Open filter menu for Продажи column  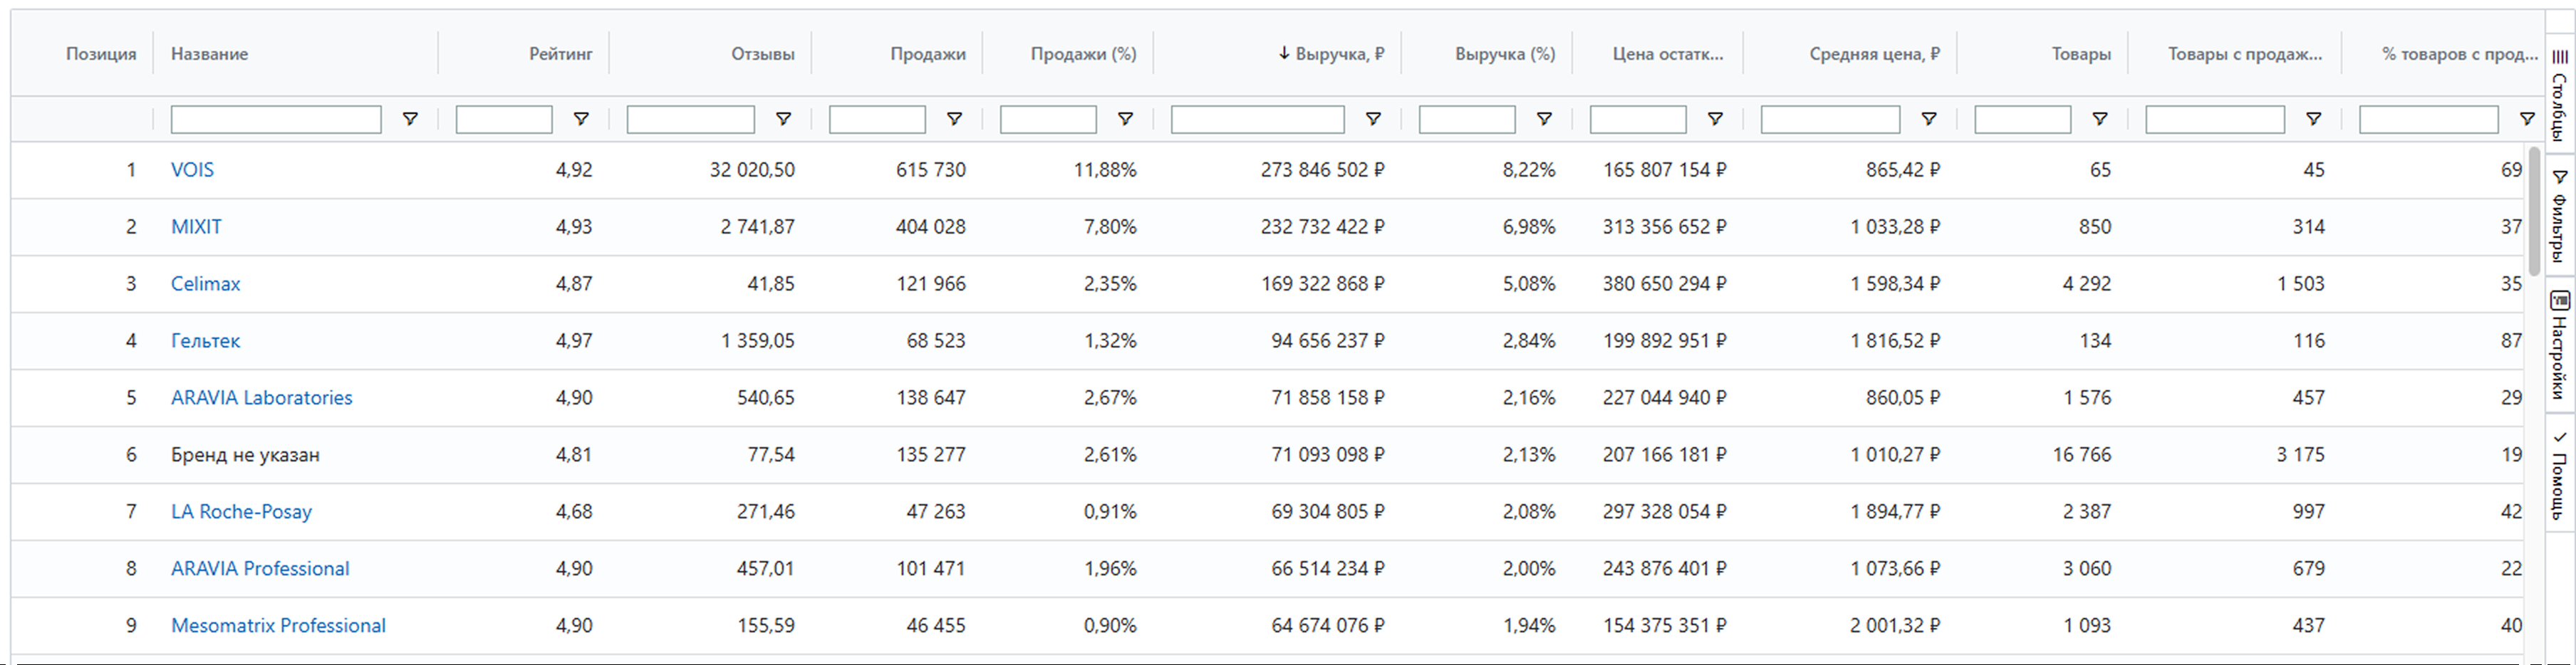pos(955,119)
